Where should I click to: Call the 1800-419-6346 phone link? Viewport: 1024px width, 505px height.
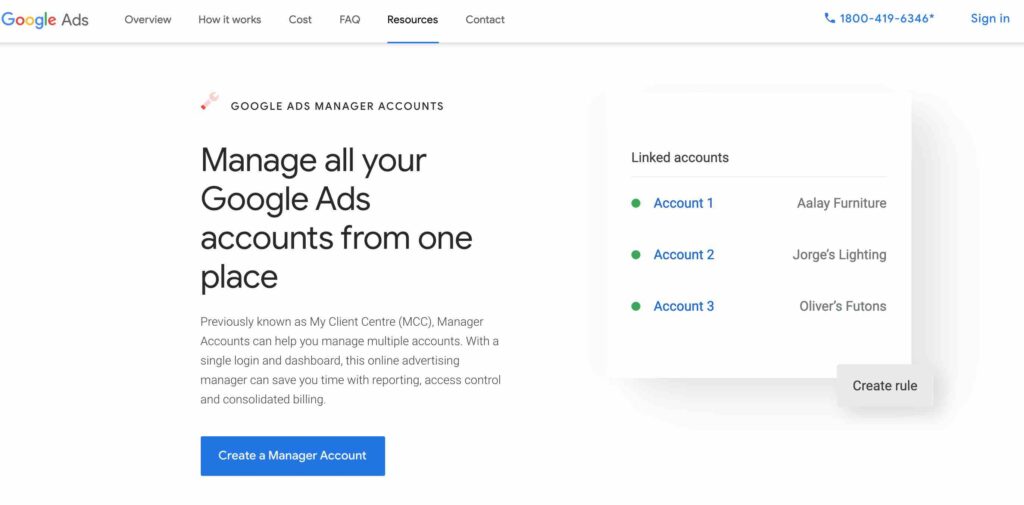tap(879, 18)
